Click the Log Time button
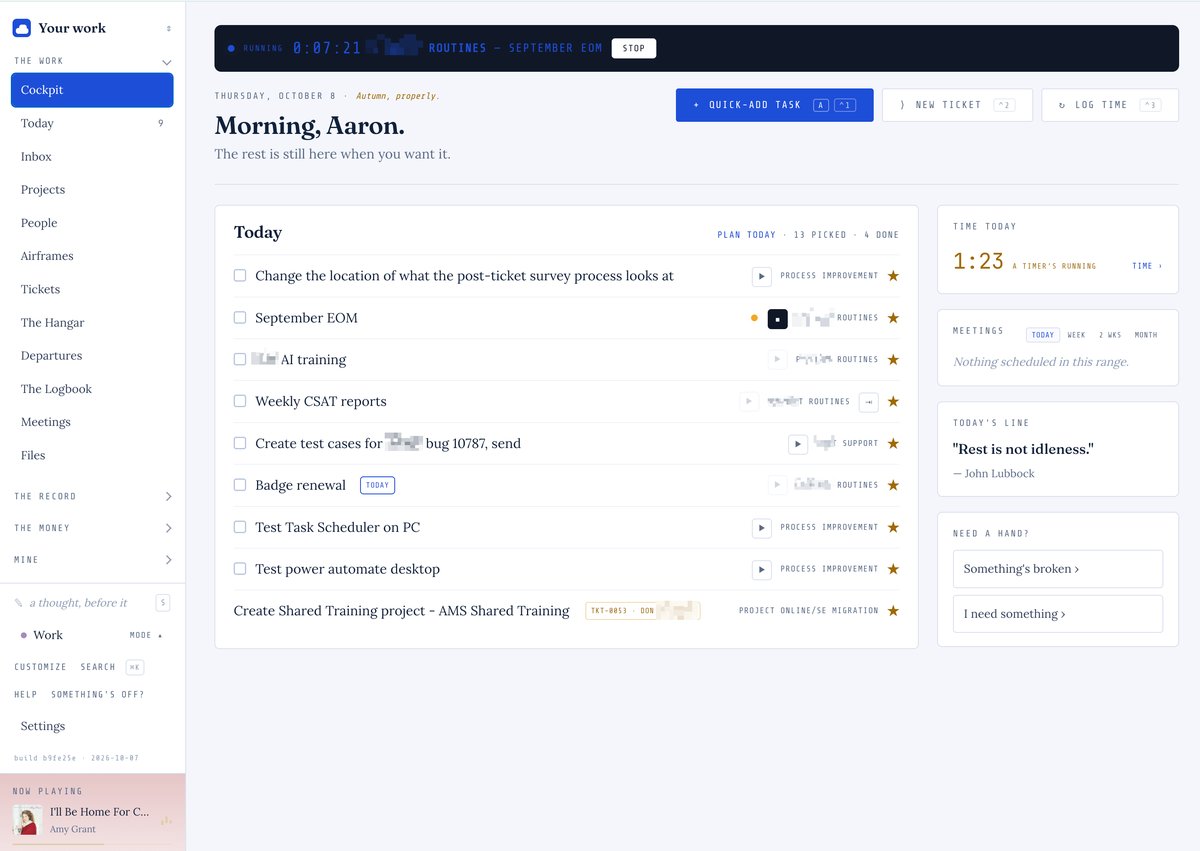Screen dimensions: 1200x851 (1110, 105)
